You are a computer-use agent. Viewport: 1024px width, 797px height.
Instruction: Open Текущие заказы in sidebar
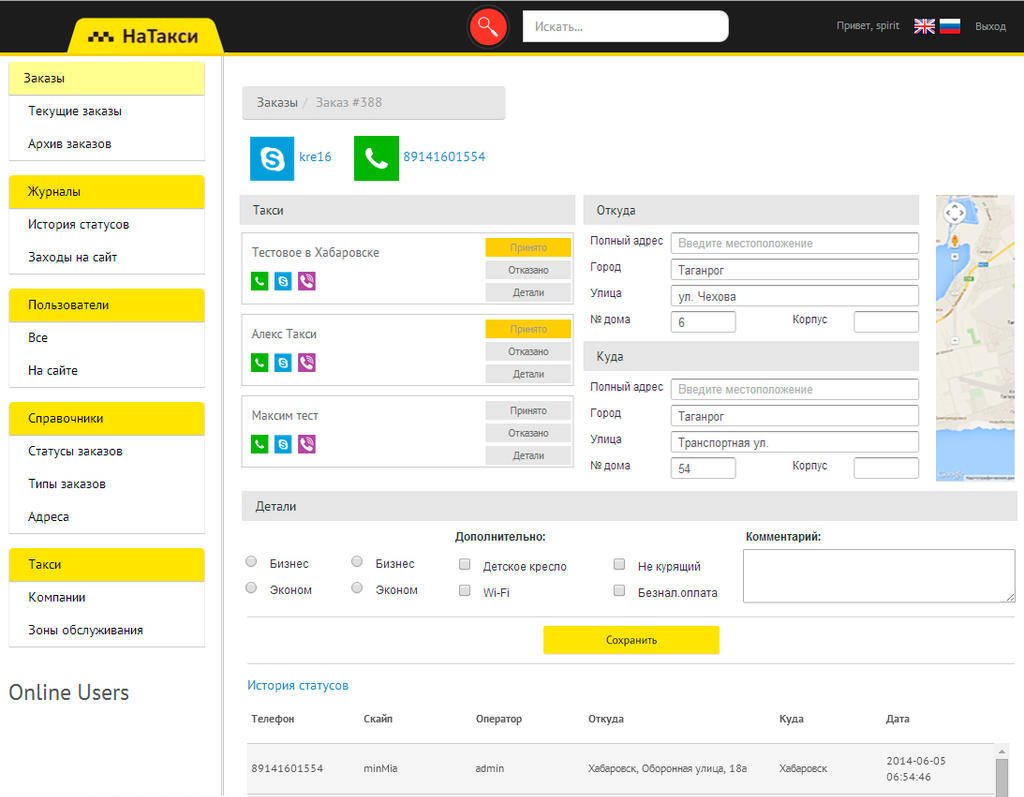pyautogui.click(x=75, y=111)
